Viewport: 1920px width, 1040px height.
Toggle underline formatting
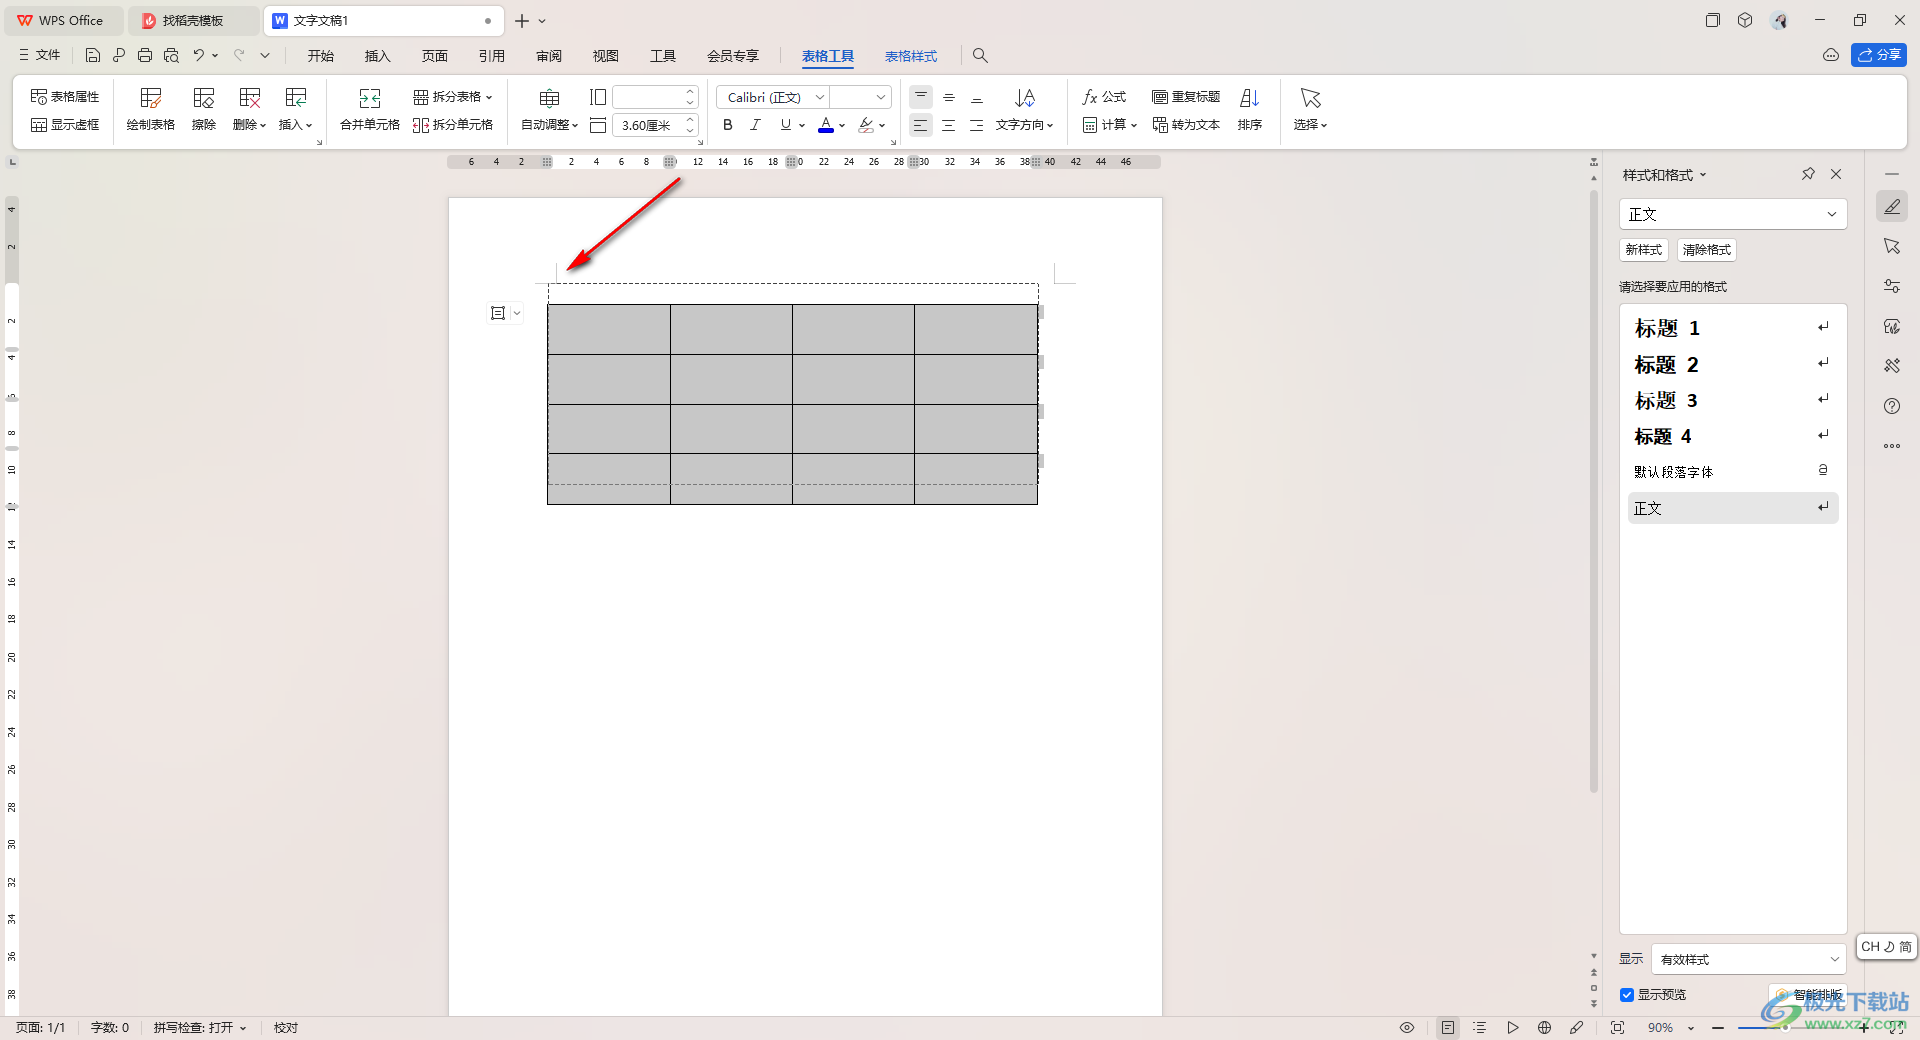point(786,125)
